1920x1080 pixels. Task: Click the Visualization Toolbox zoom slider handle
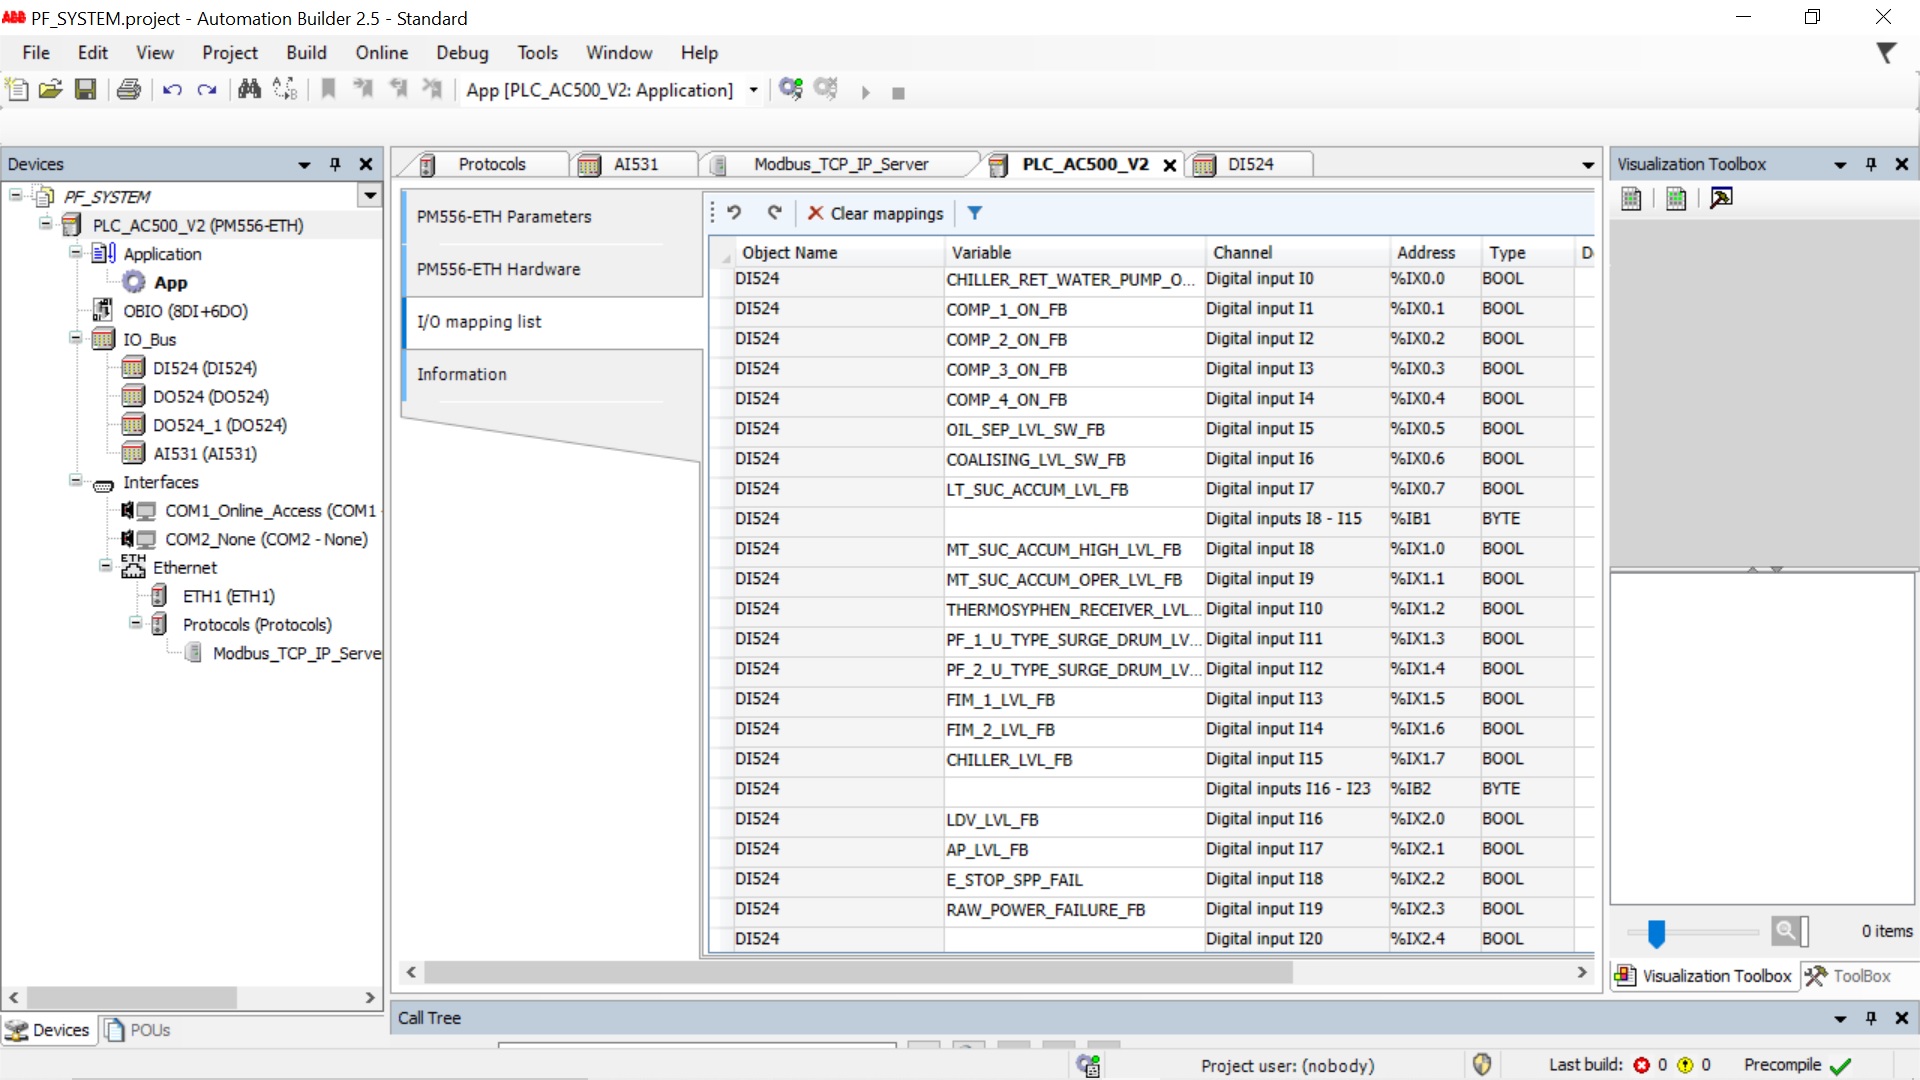[1656, 933]
